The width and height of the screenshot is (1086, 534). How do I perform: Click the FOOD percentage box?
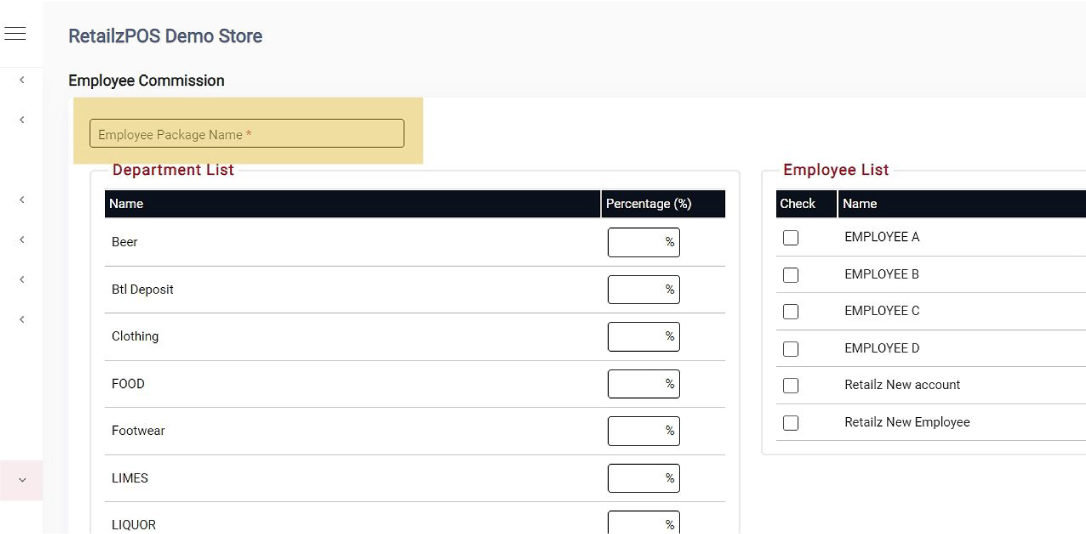(642, 384)
